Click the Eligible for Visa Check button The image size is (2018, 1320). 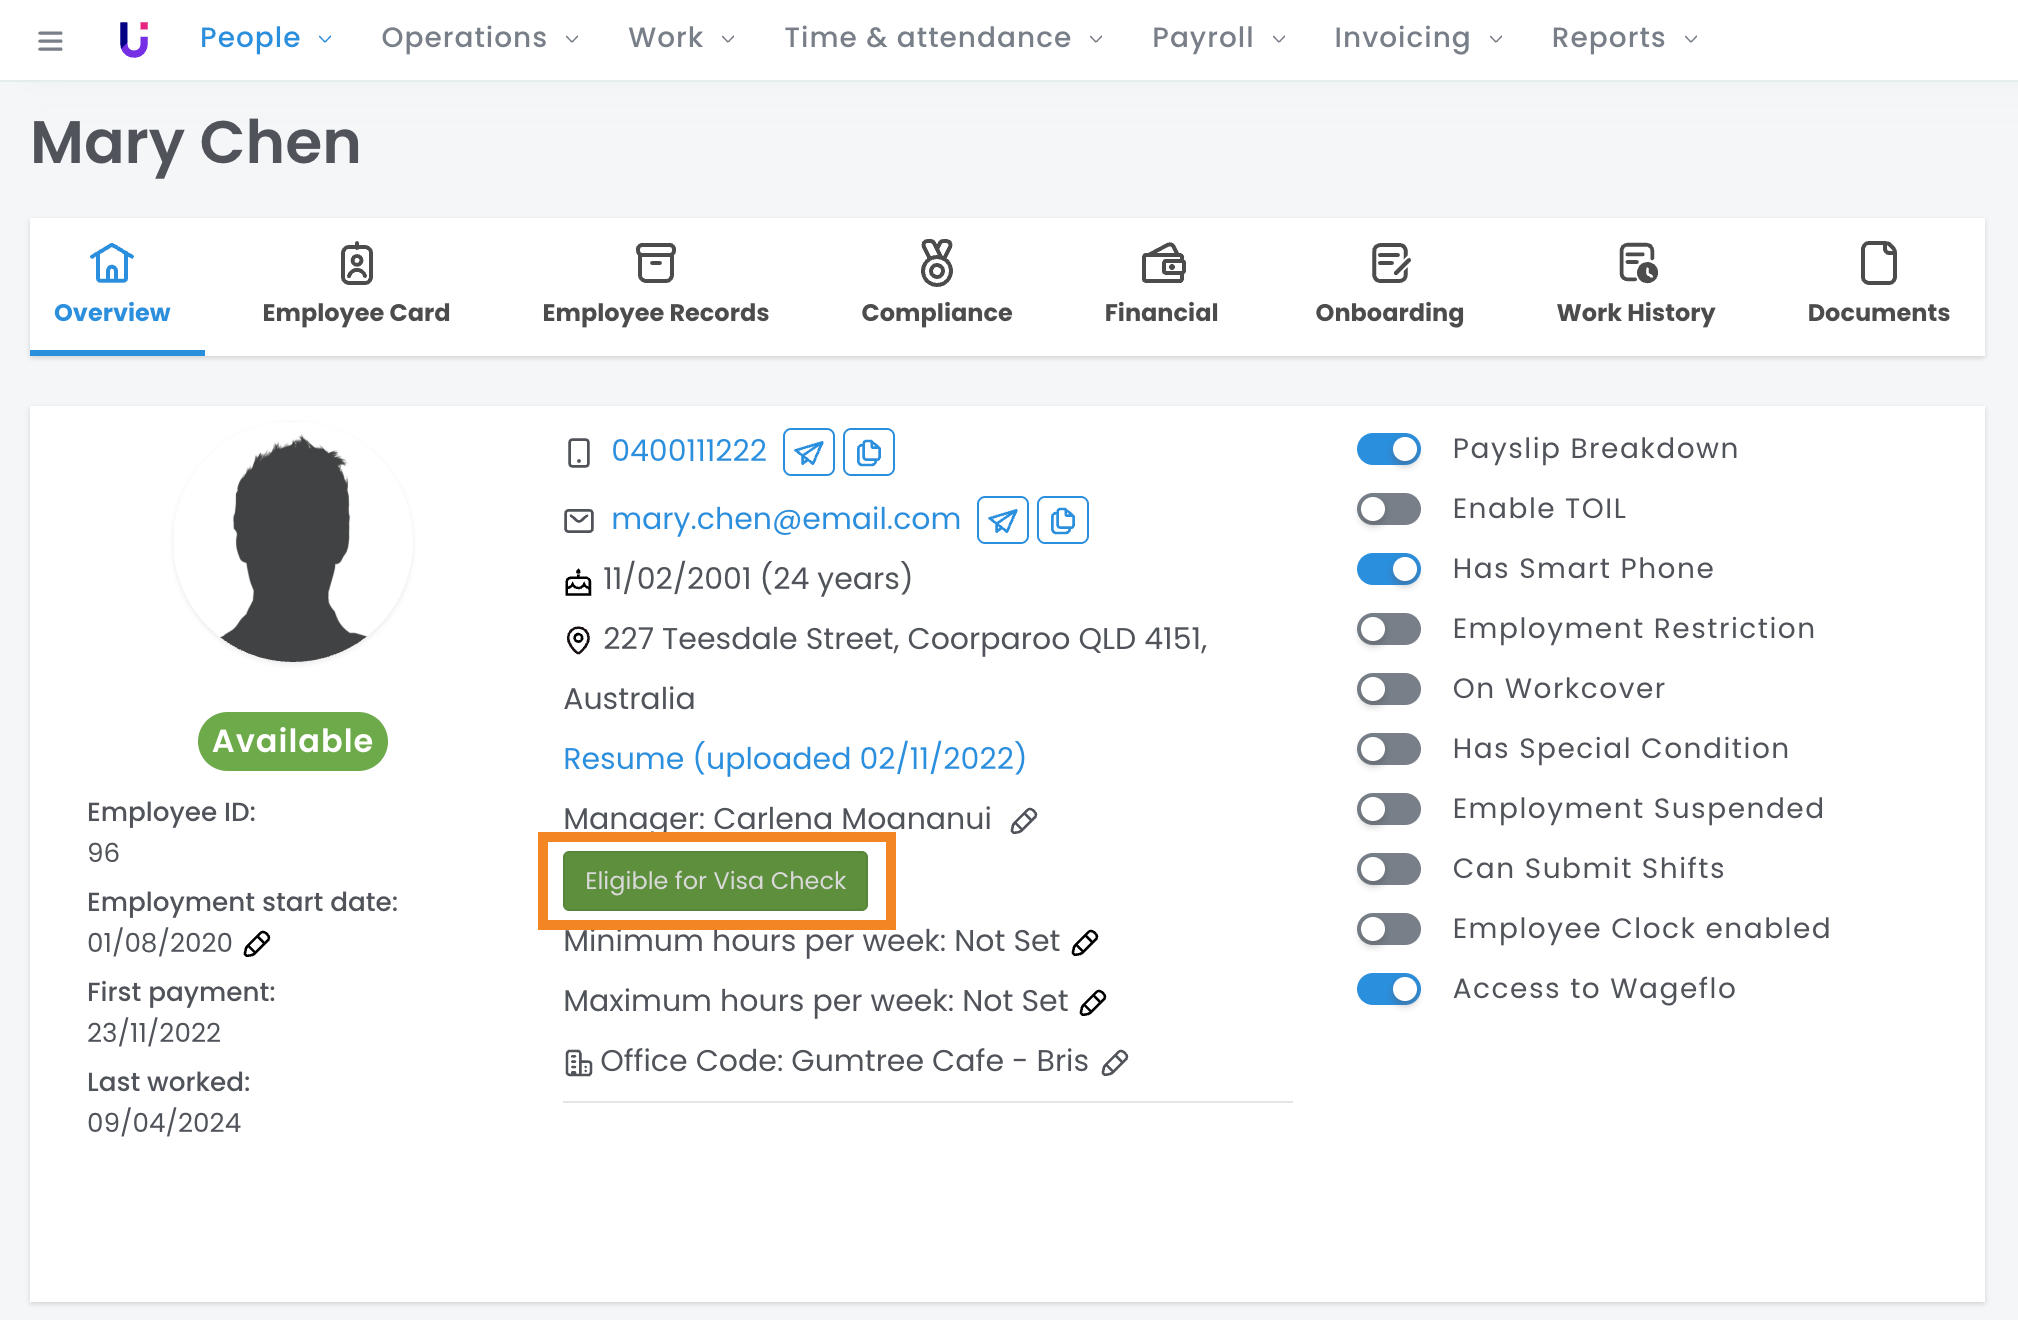click(715, 881)
